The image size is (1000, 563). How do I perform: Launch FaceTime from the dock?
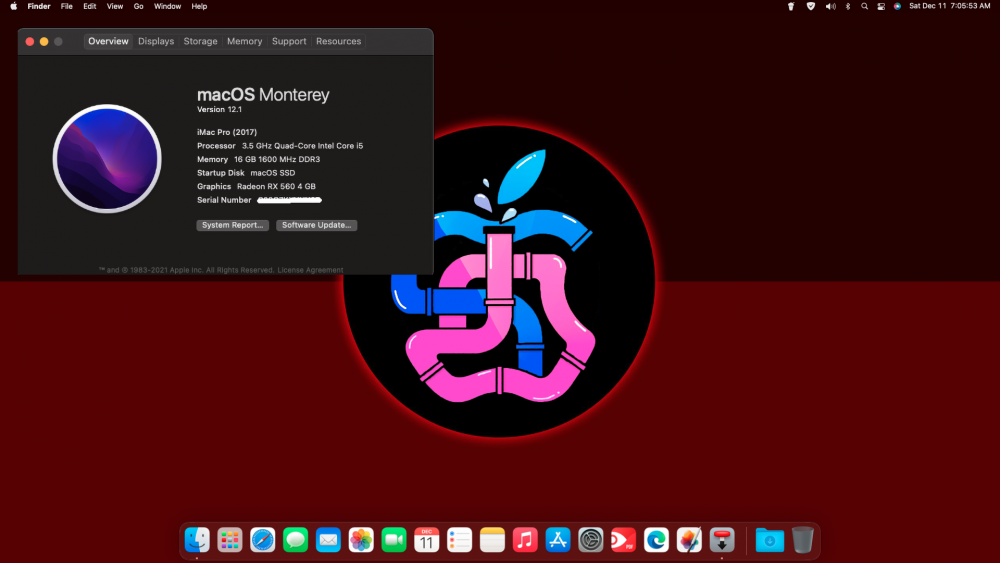(x=394, y=540)
